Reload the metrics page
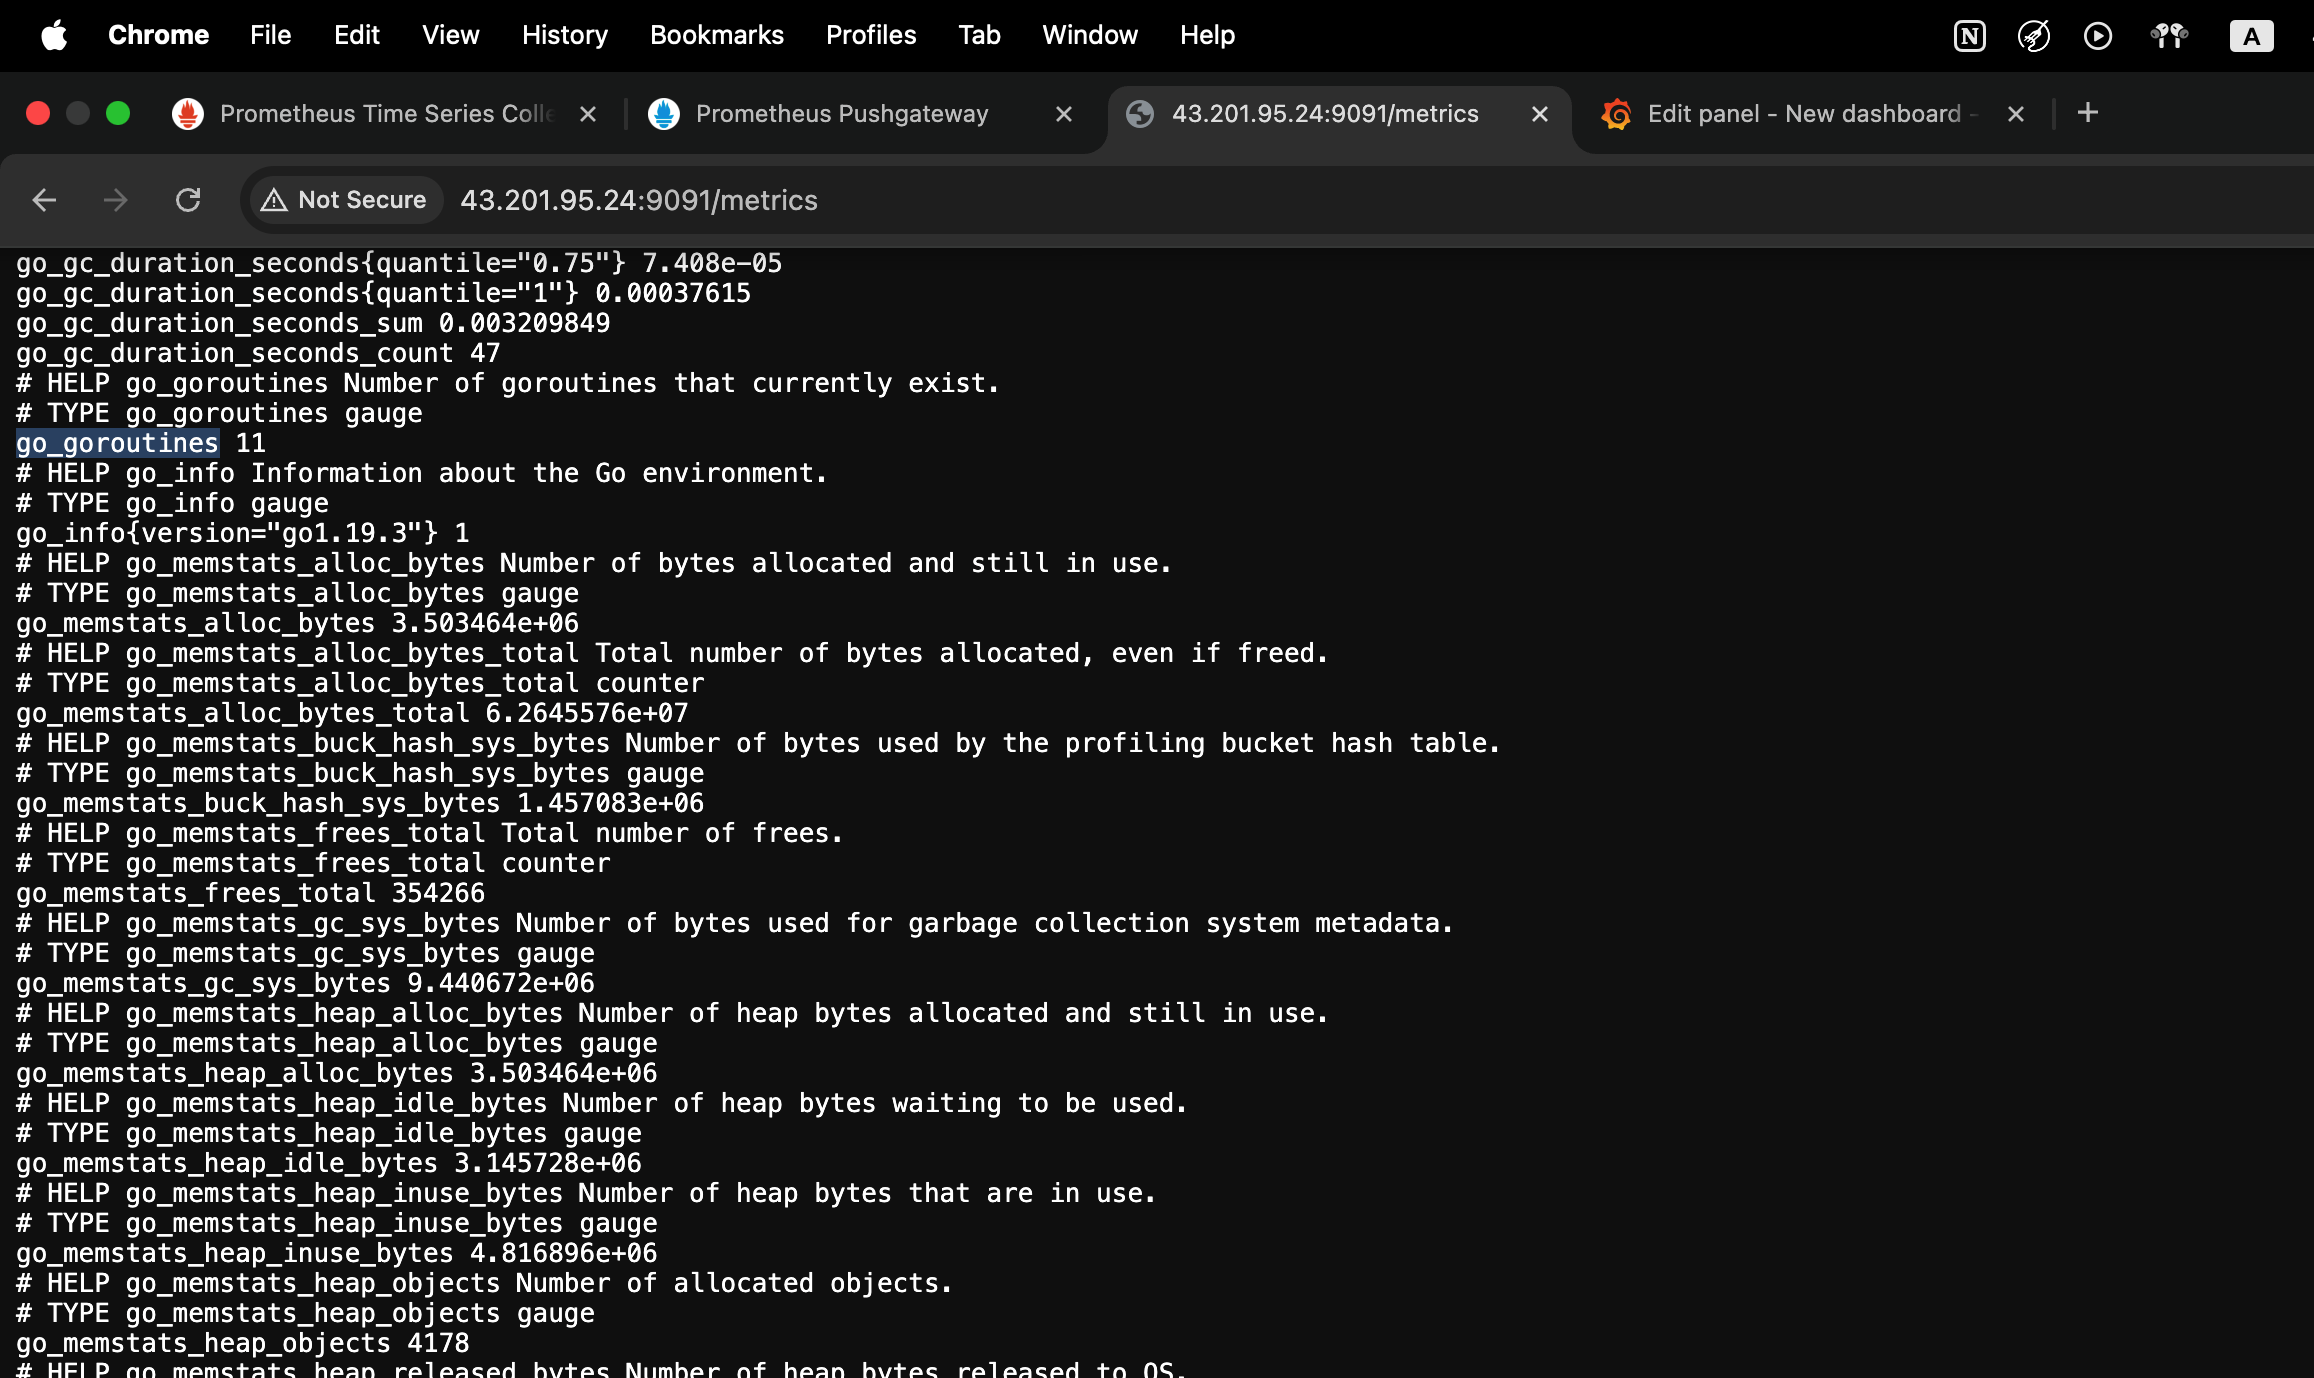Image resolution: width=2314 pixels, height=1378 pixels. pyautogui.click(x=188, y=200)
